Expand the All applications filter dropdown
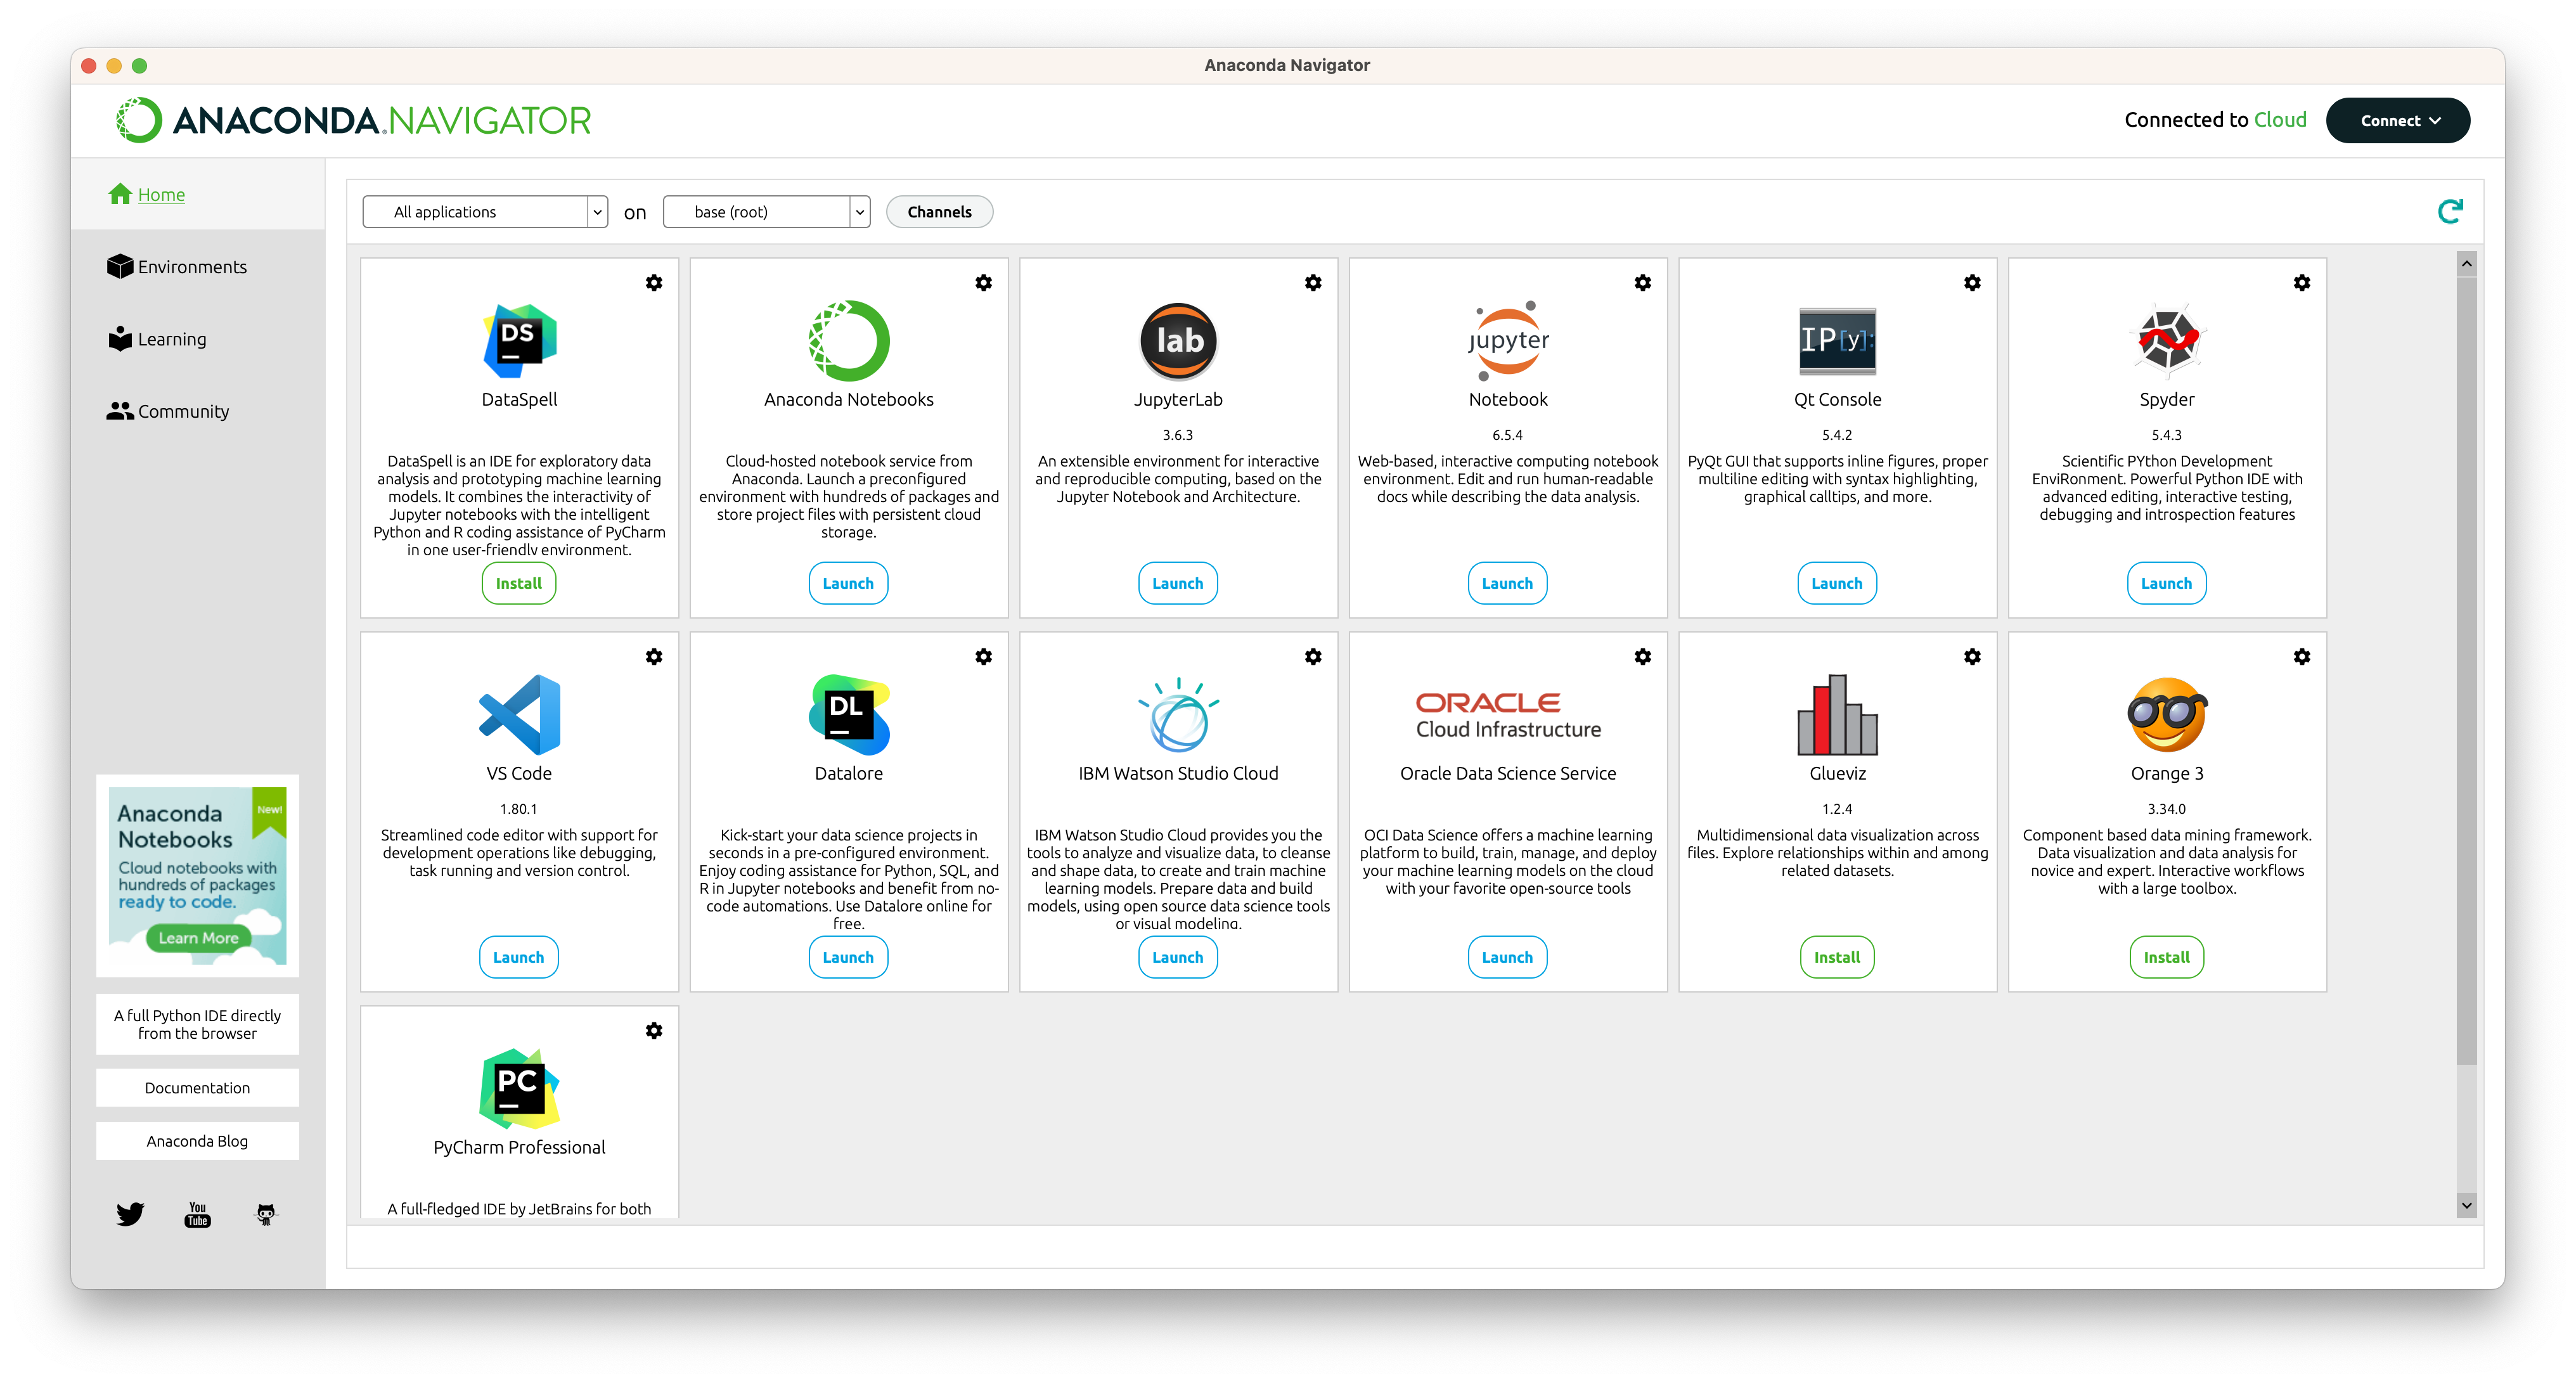2576x1383 pixels. click(485, 212)
